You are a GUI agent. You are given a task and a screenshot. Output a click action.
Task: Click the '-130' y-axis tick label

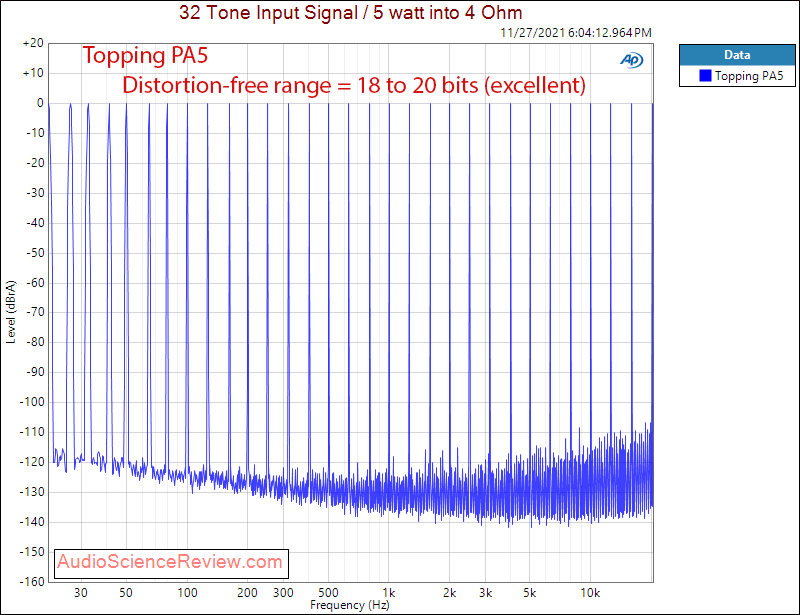[32, 492]
